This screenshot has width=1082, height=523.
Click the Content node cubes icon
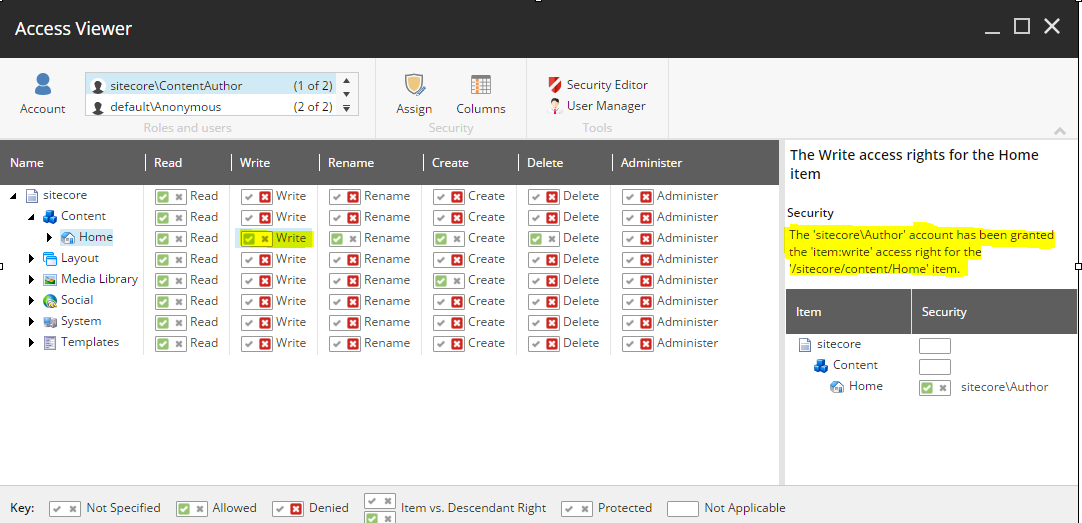coord(50,217)
